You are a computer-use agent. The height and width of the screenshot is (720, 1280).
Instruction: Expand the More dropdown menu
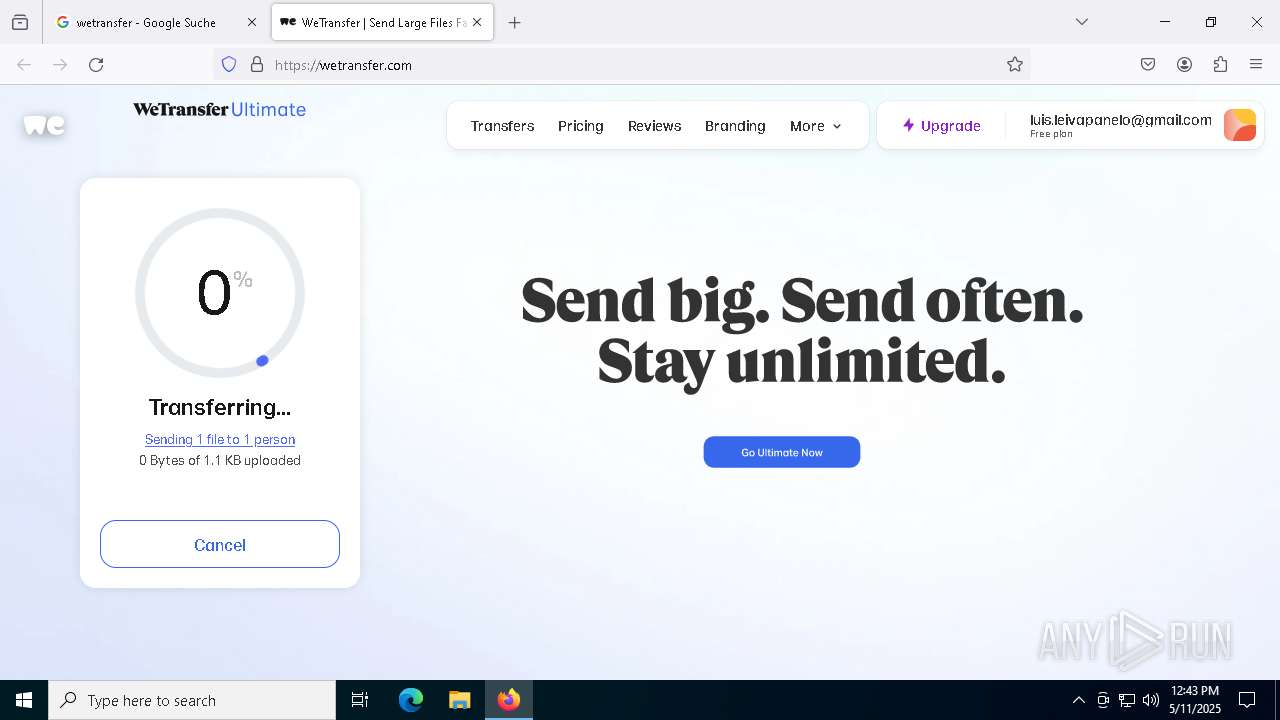816,126
